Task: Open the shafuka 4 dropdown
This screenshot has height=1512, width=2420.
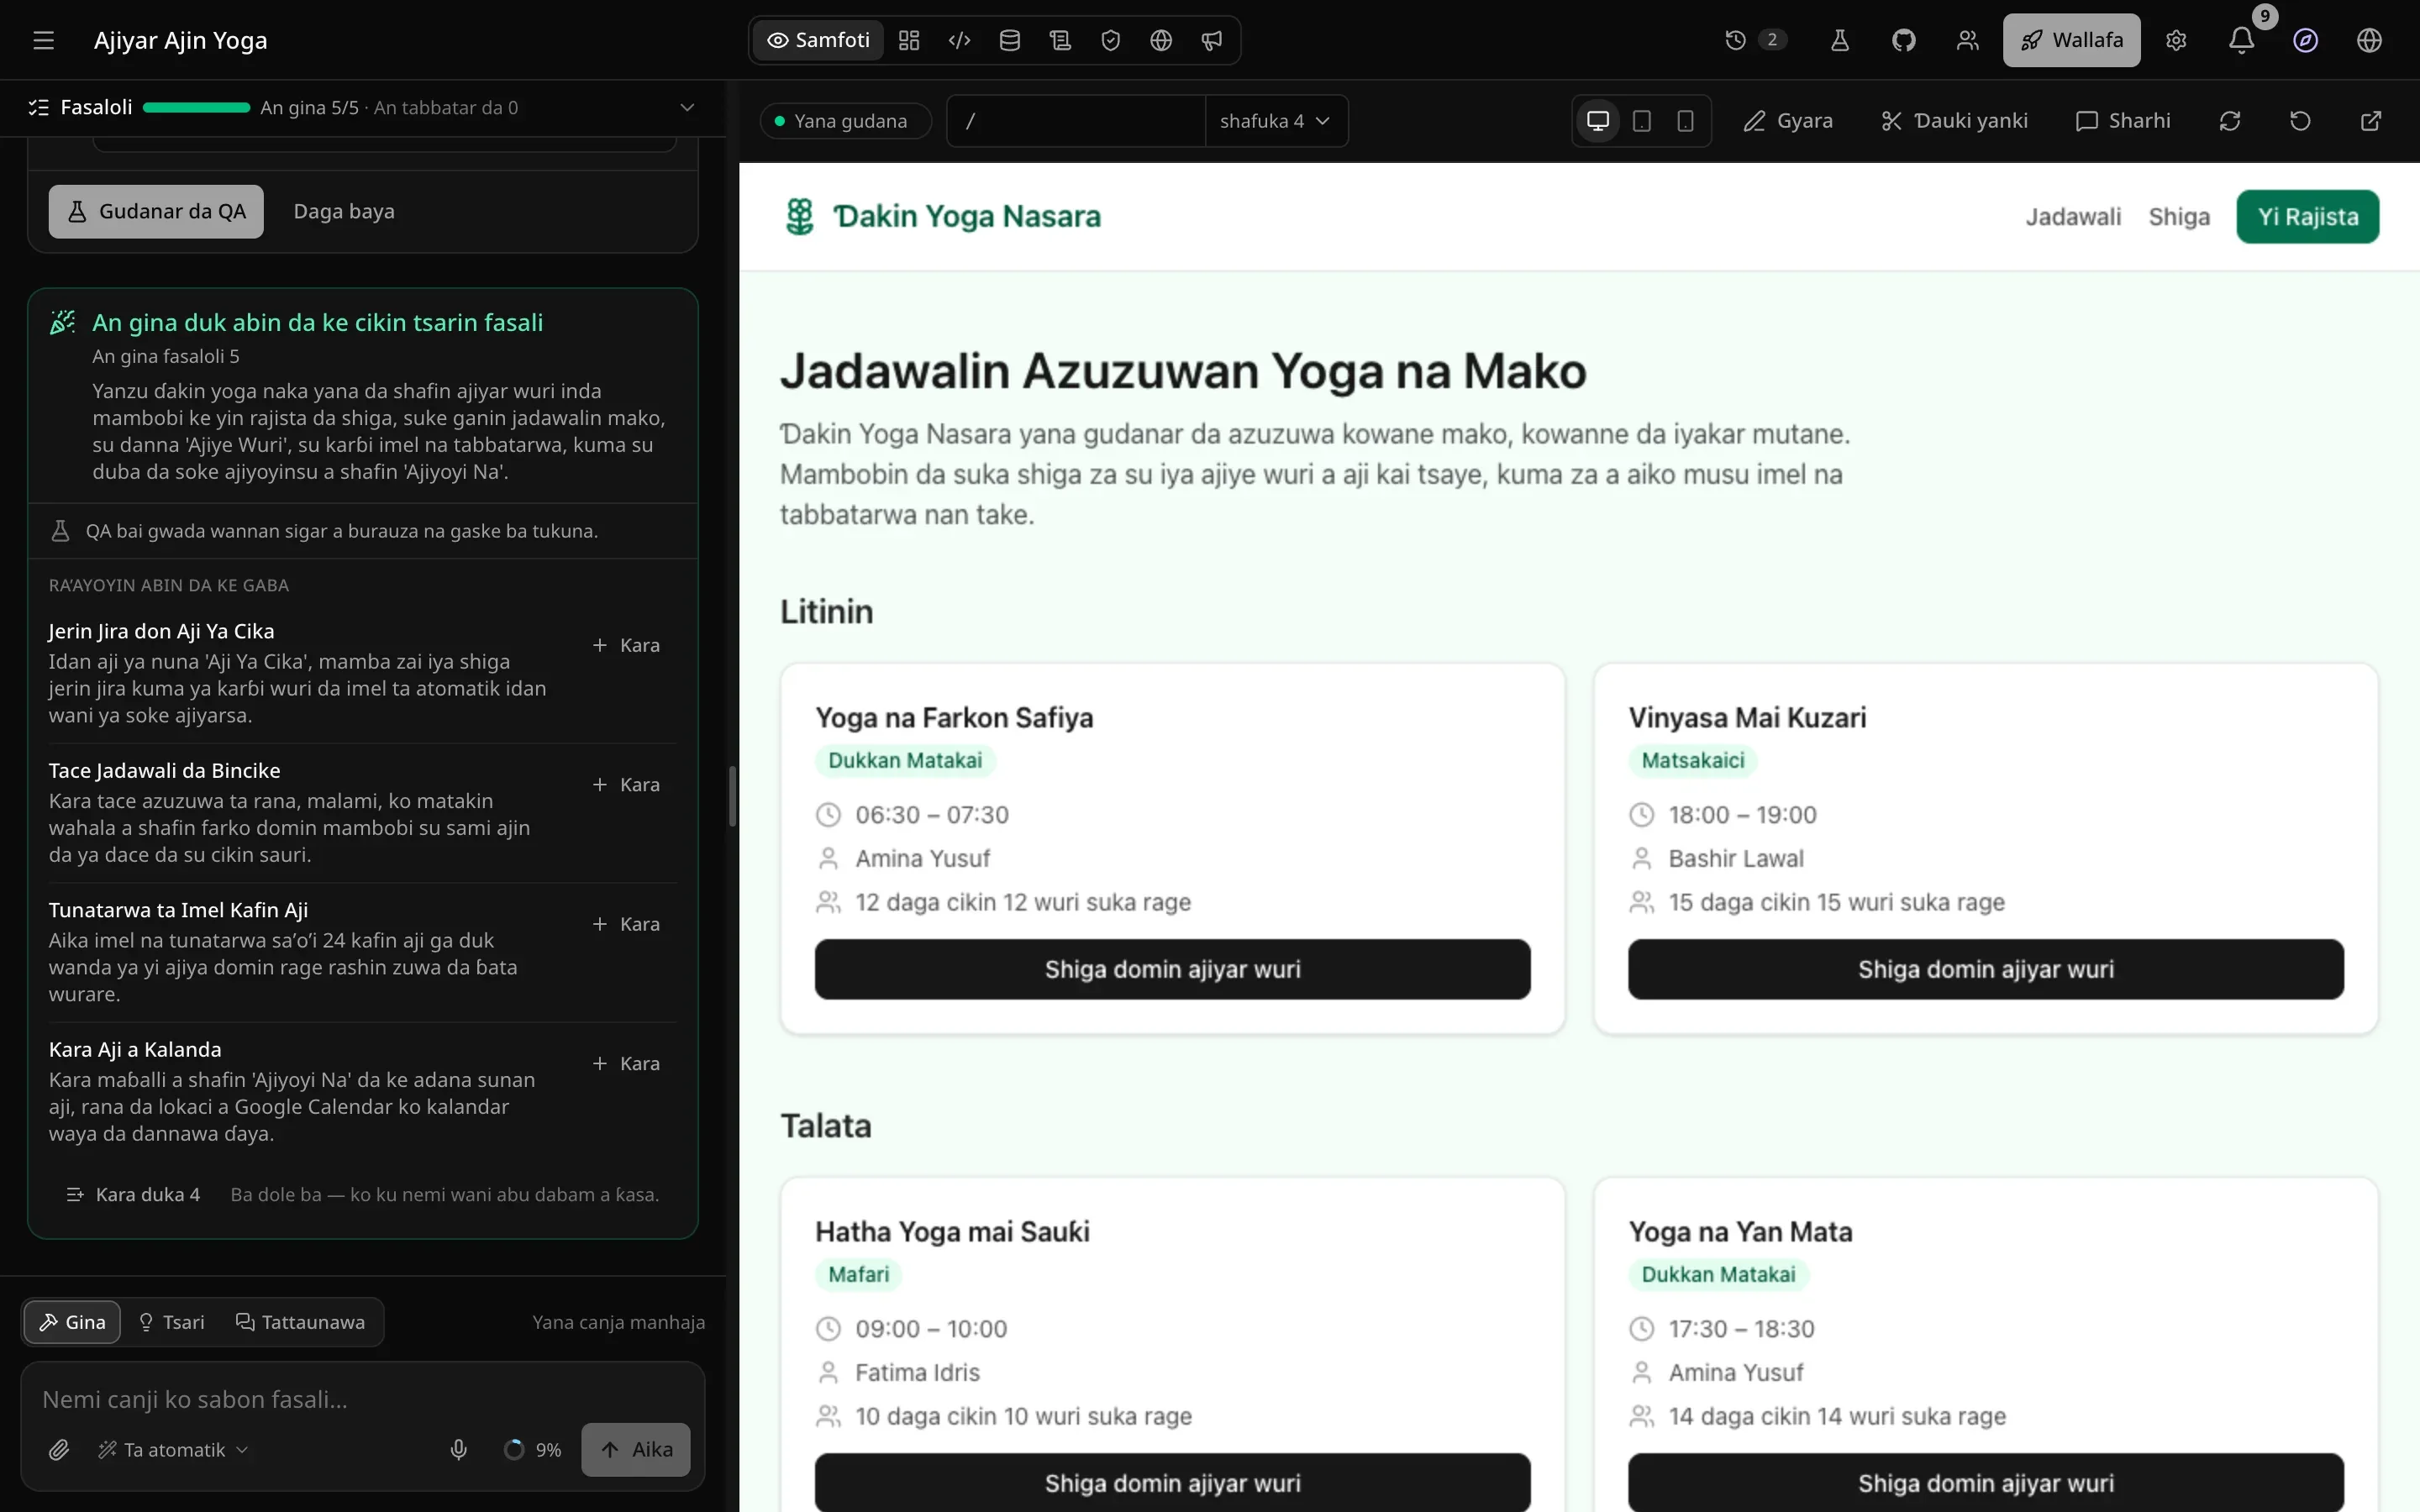Action: [x=1275, y=121]
